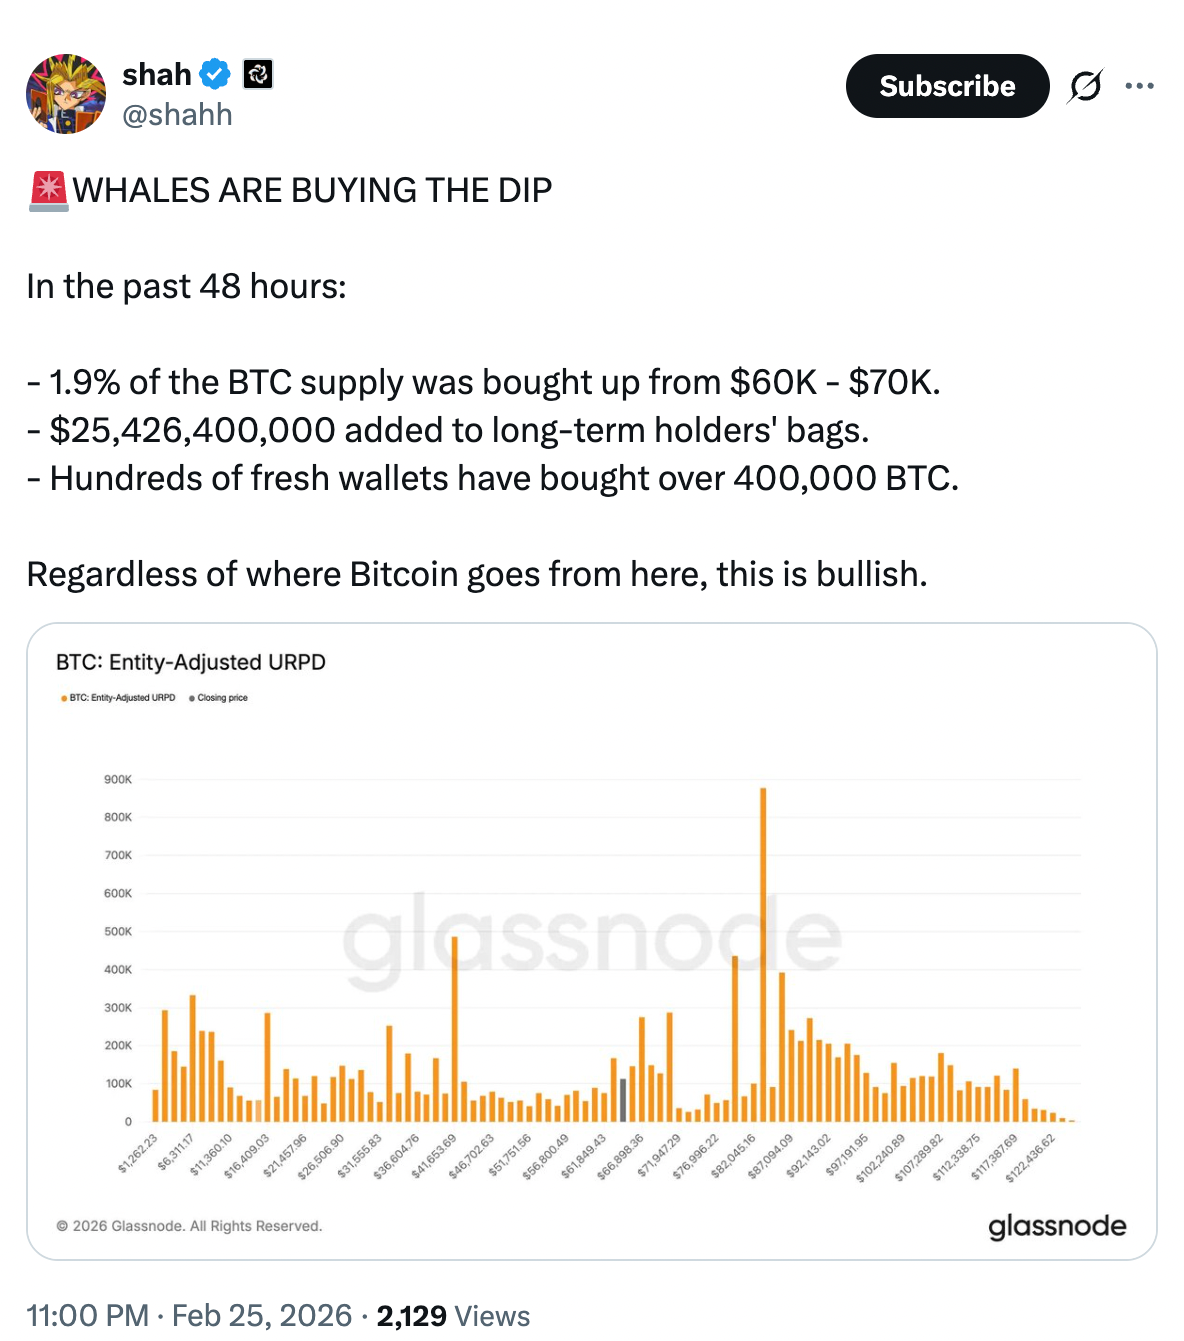This screenshot has height=1341, width=1184.
Task: Open the @shahh profile handle
Action: click(176, 114)
